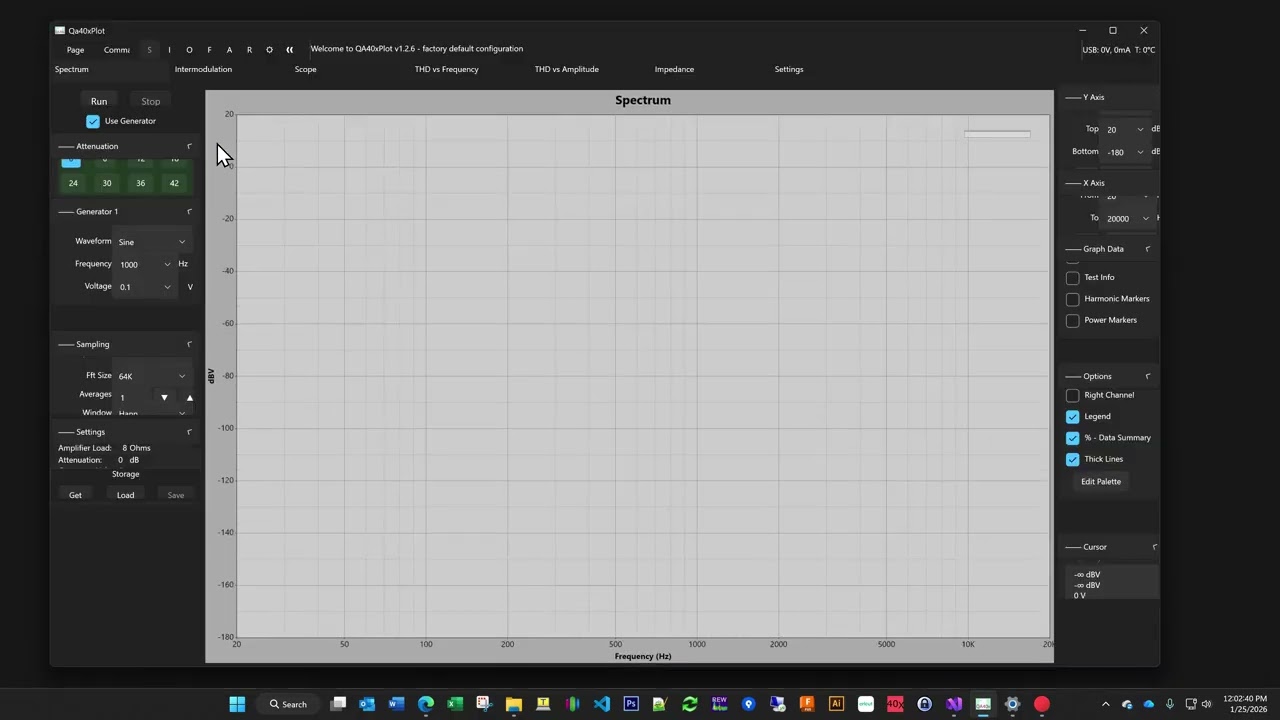Open the Y Axis Top dropdown
The height and width of the screenshot is (720, 1280).
1125,129
